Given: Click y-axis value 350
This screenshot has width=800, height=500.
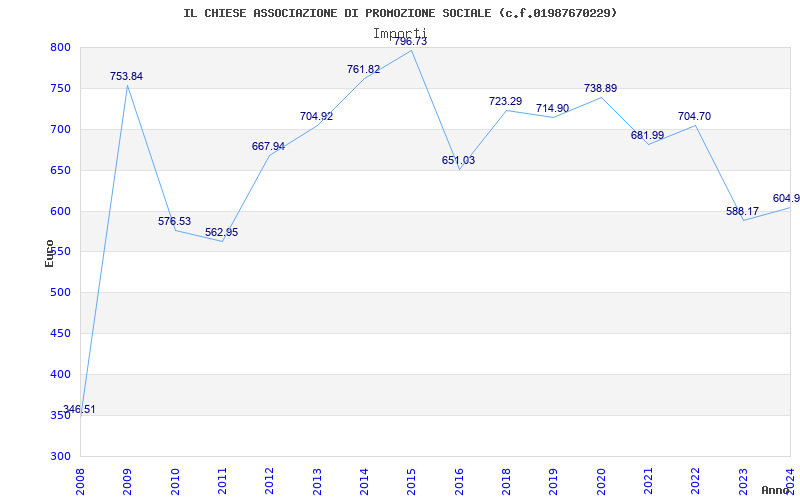Looking at the screenshot, I should click(x=60, y=415).
